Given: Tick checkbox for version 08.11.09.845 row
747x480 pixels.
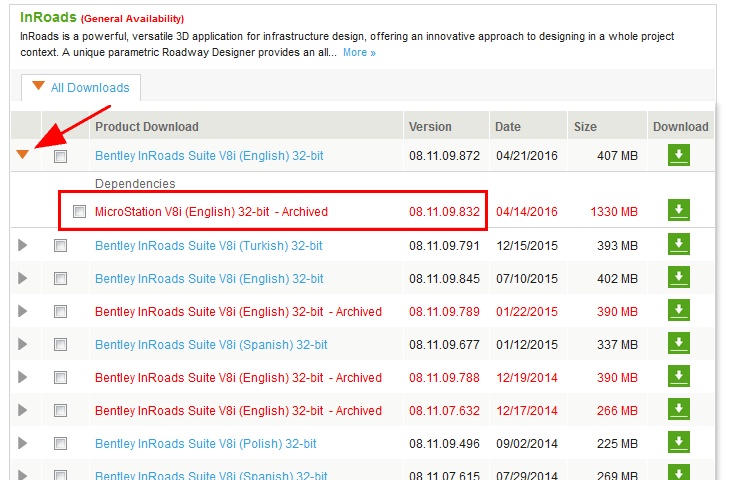Looking at the screenshot, I should [61, 279].
